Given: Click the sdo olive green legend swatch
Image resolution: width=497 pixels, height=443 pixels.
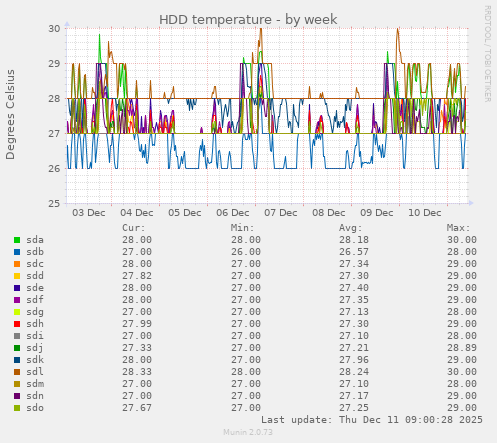Looking at the screenshot, I should click(17, 408).
